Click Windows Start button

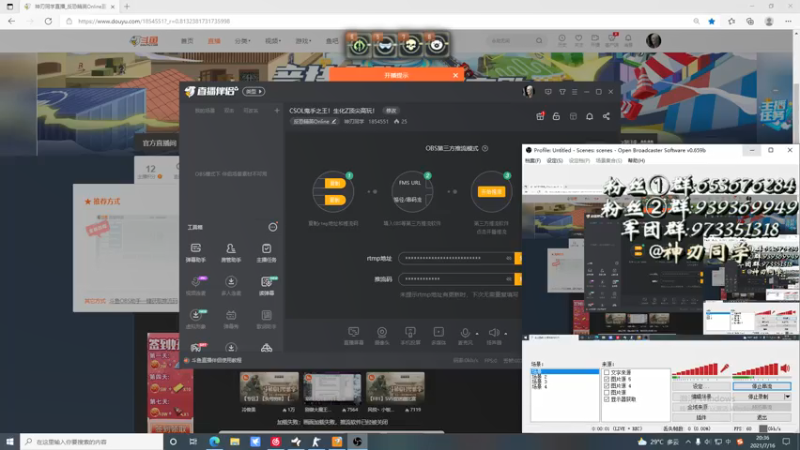pos(10,441)
